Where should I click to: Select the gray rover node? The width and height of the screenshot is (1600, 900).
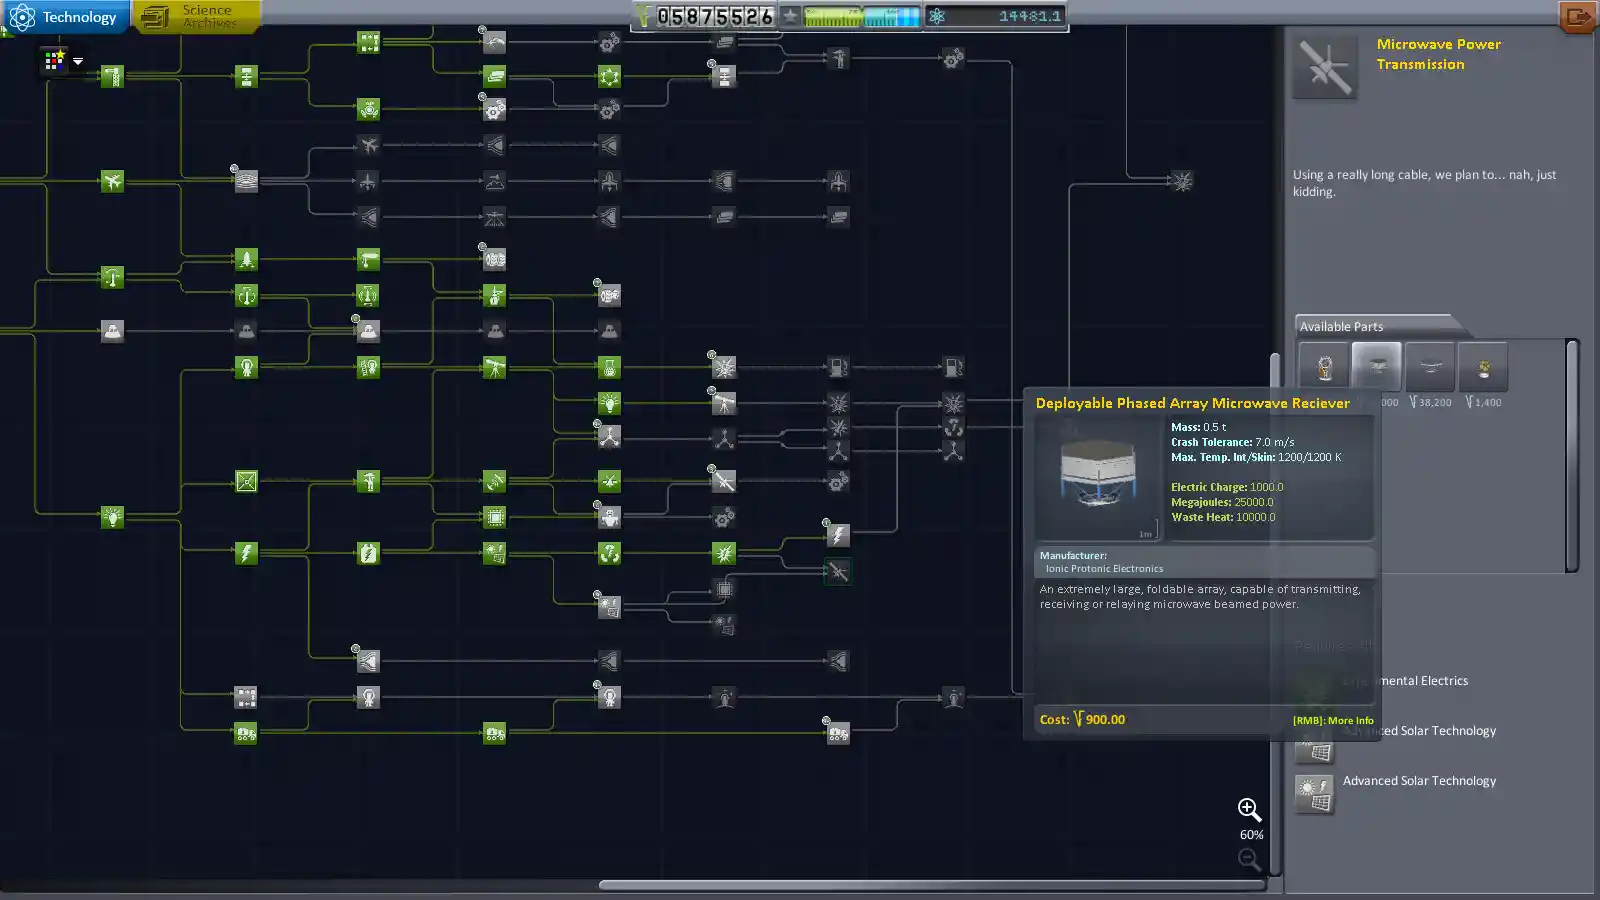pyautogui.click(x=838, y=733)
